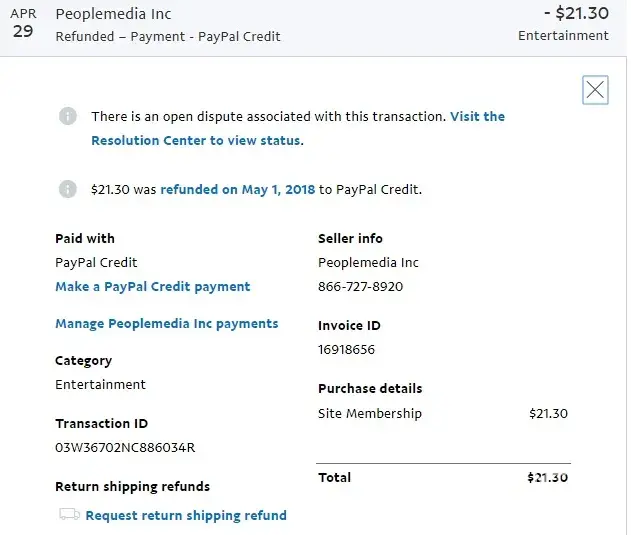Request return shipping refund
Image resolution: width=631 pixels, height=535 pixels.
[x=186, y=515]
